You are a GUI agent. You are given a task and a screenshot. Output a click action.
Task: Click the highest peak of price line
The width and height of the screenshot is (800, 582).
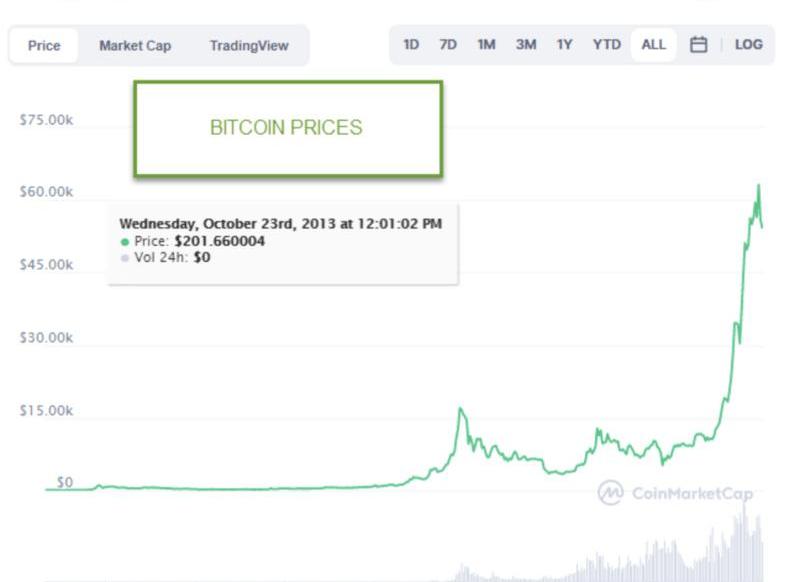759,186
